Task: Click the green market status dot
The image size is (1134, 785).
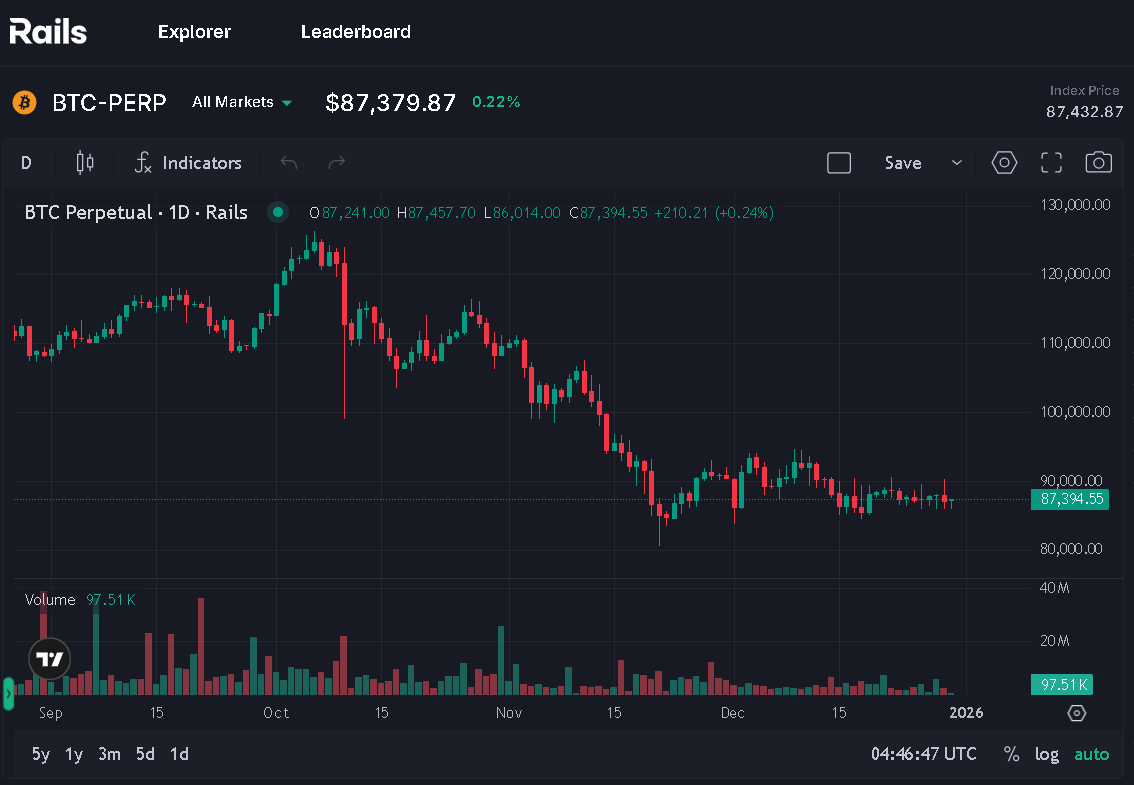Action: coord(278,213)
